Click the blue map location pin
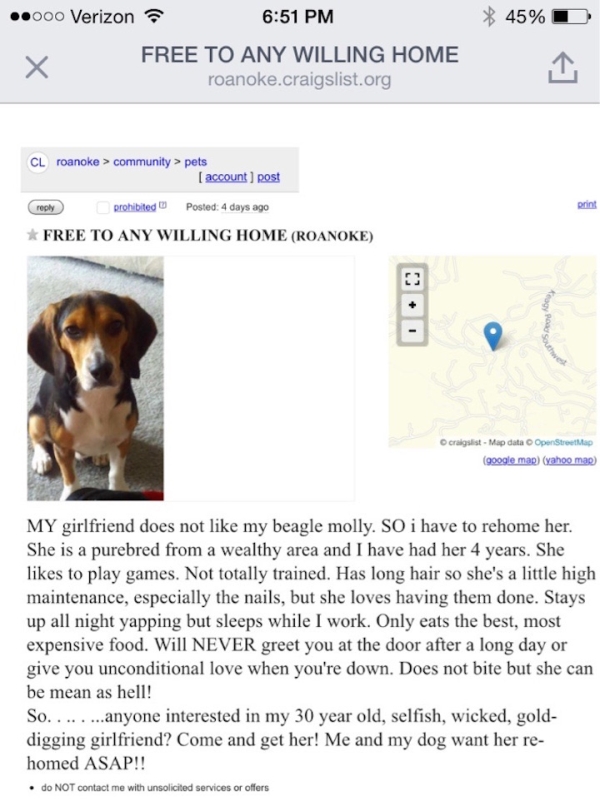 [493, 336]
